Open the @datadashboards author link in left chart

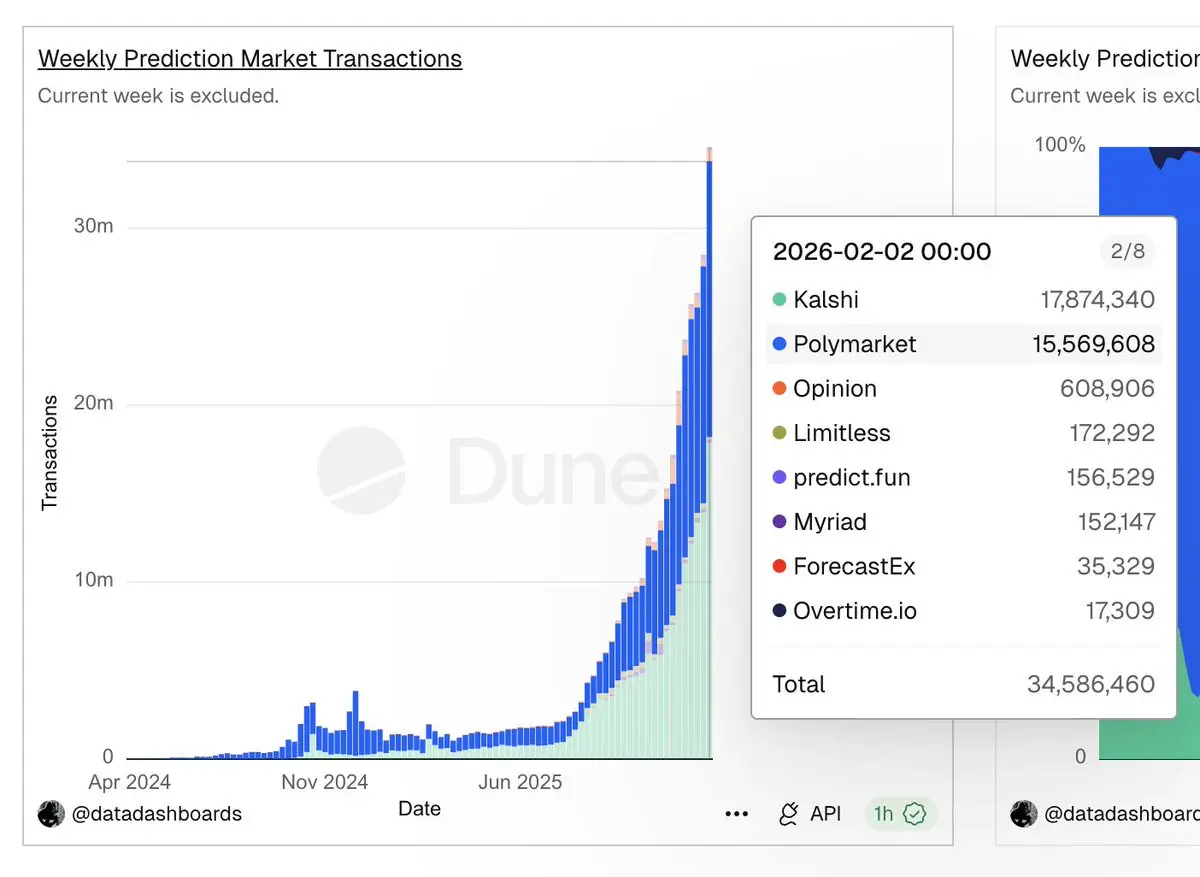pyautogui.click(x=157, y=814)
